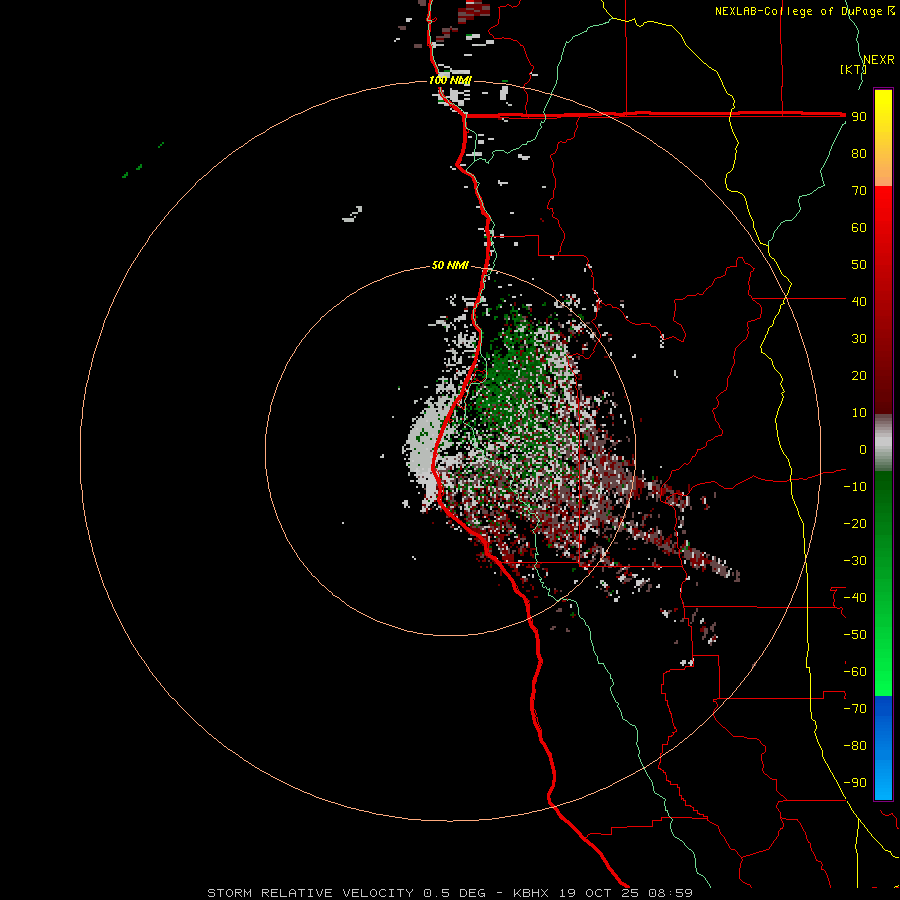This screenshot has width=900, height=900.
Task: Select the -90 value on velocity scale
Action: coord(855,783)
